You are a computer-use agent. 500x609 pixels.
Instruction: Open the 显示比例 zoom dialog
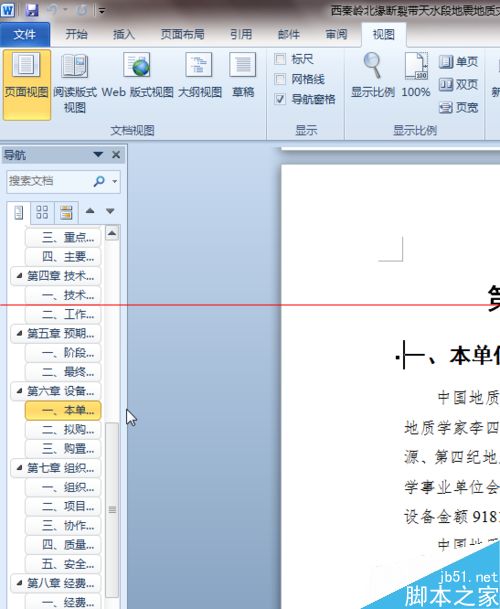click(x=373, y=76)
